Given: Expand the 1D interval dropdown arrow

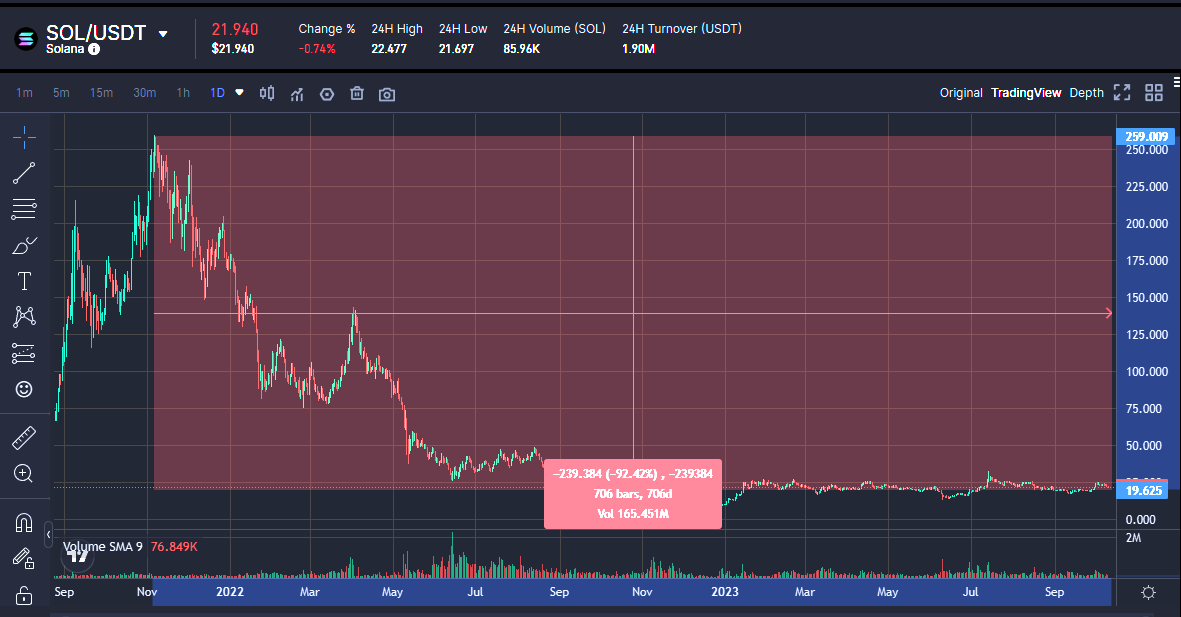Looking at the screenshot, I should (x=240, y=93).
